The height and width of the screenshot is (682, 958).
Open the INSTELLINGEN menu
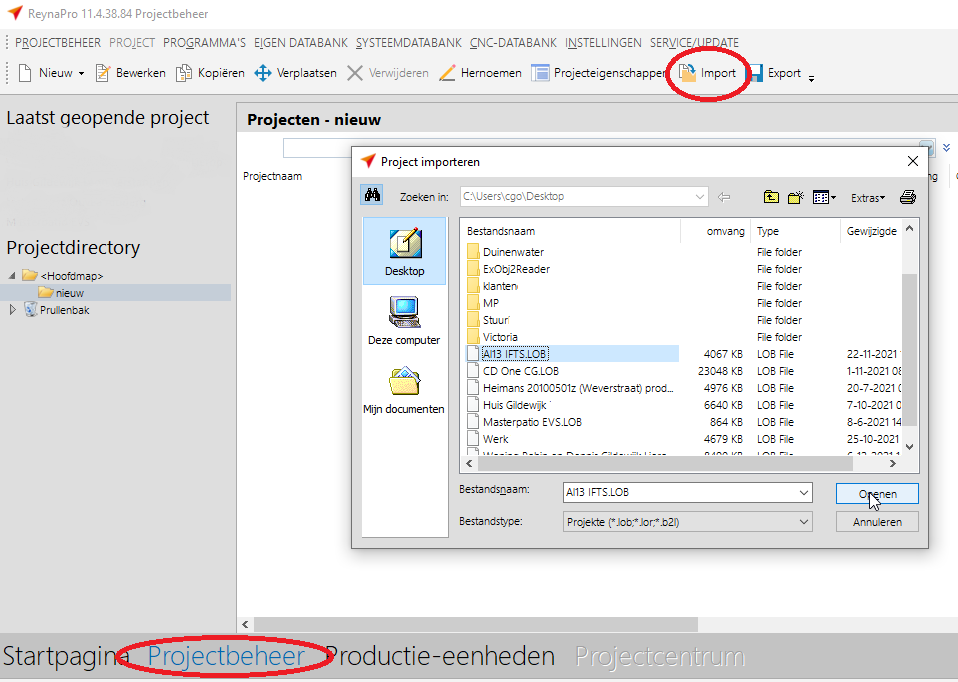(603, 43)
